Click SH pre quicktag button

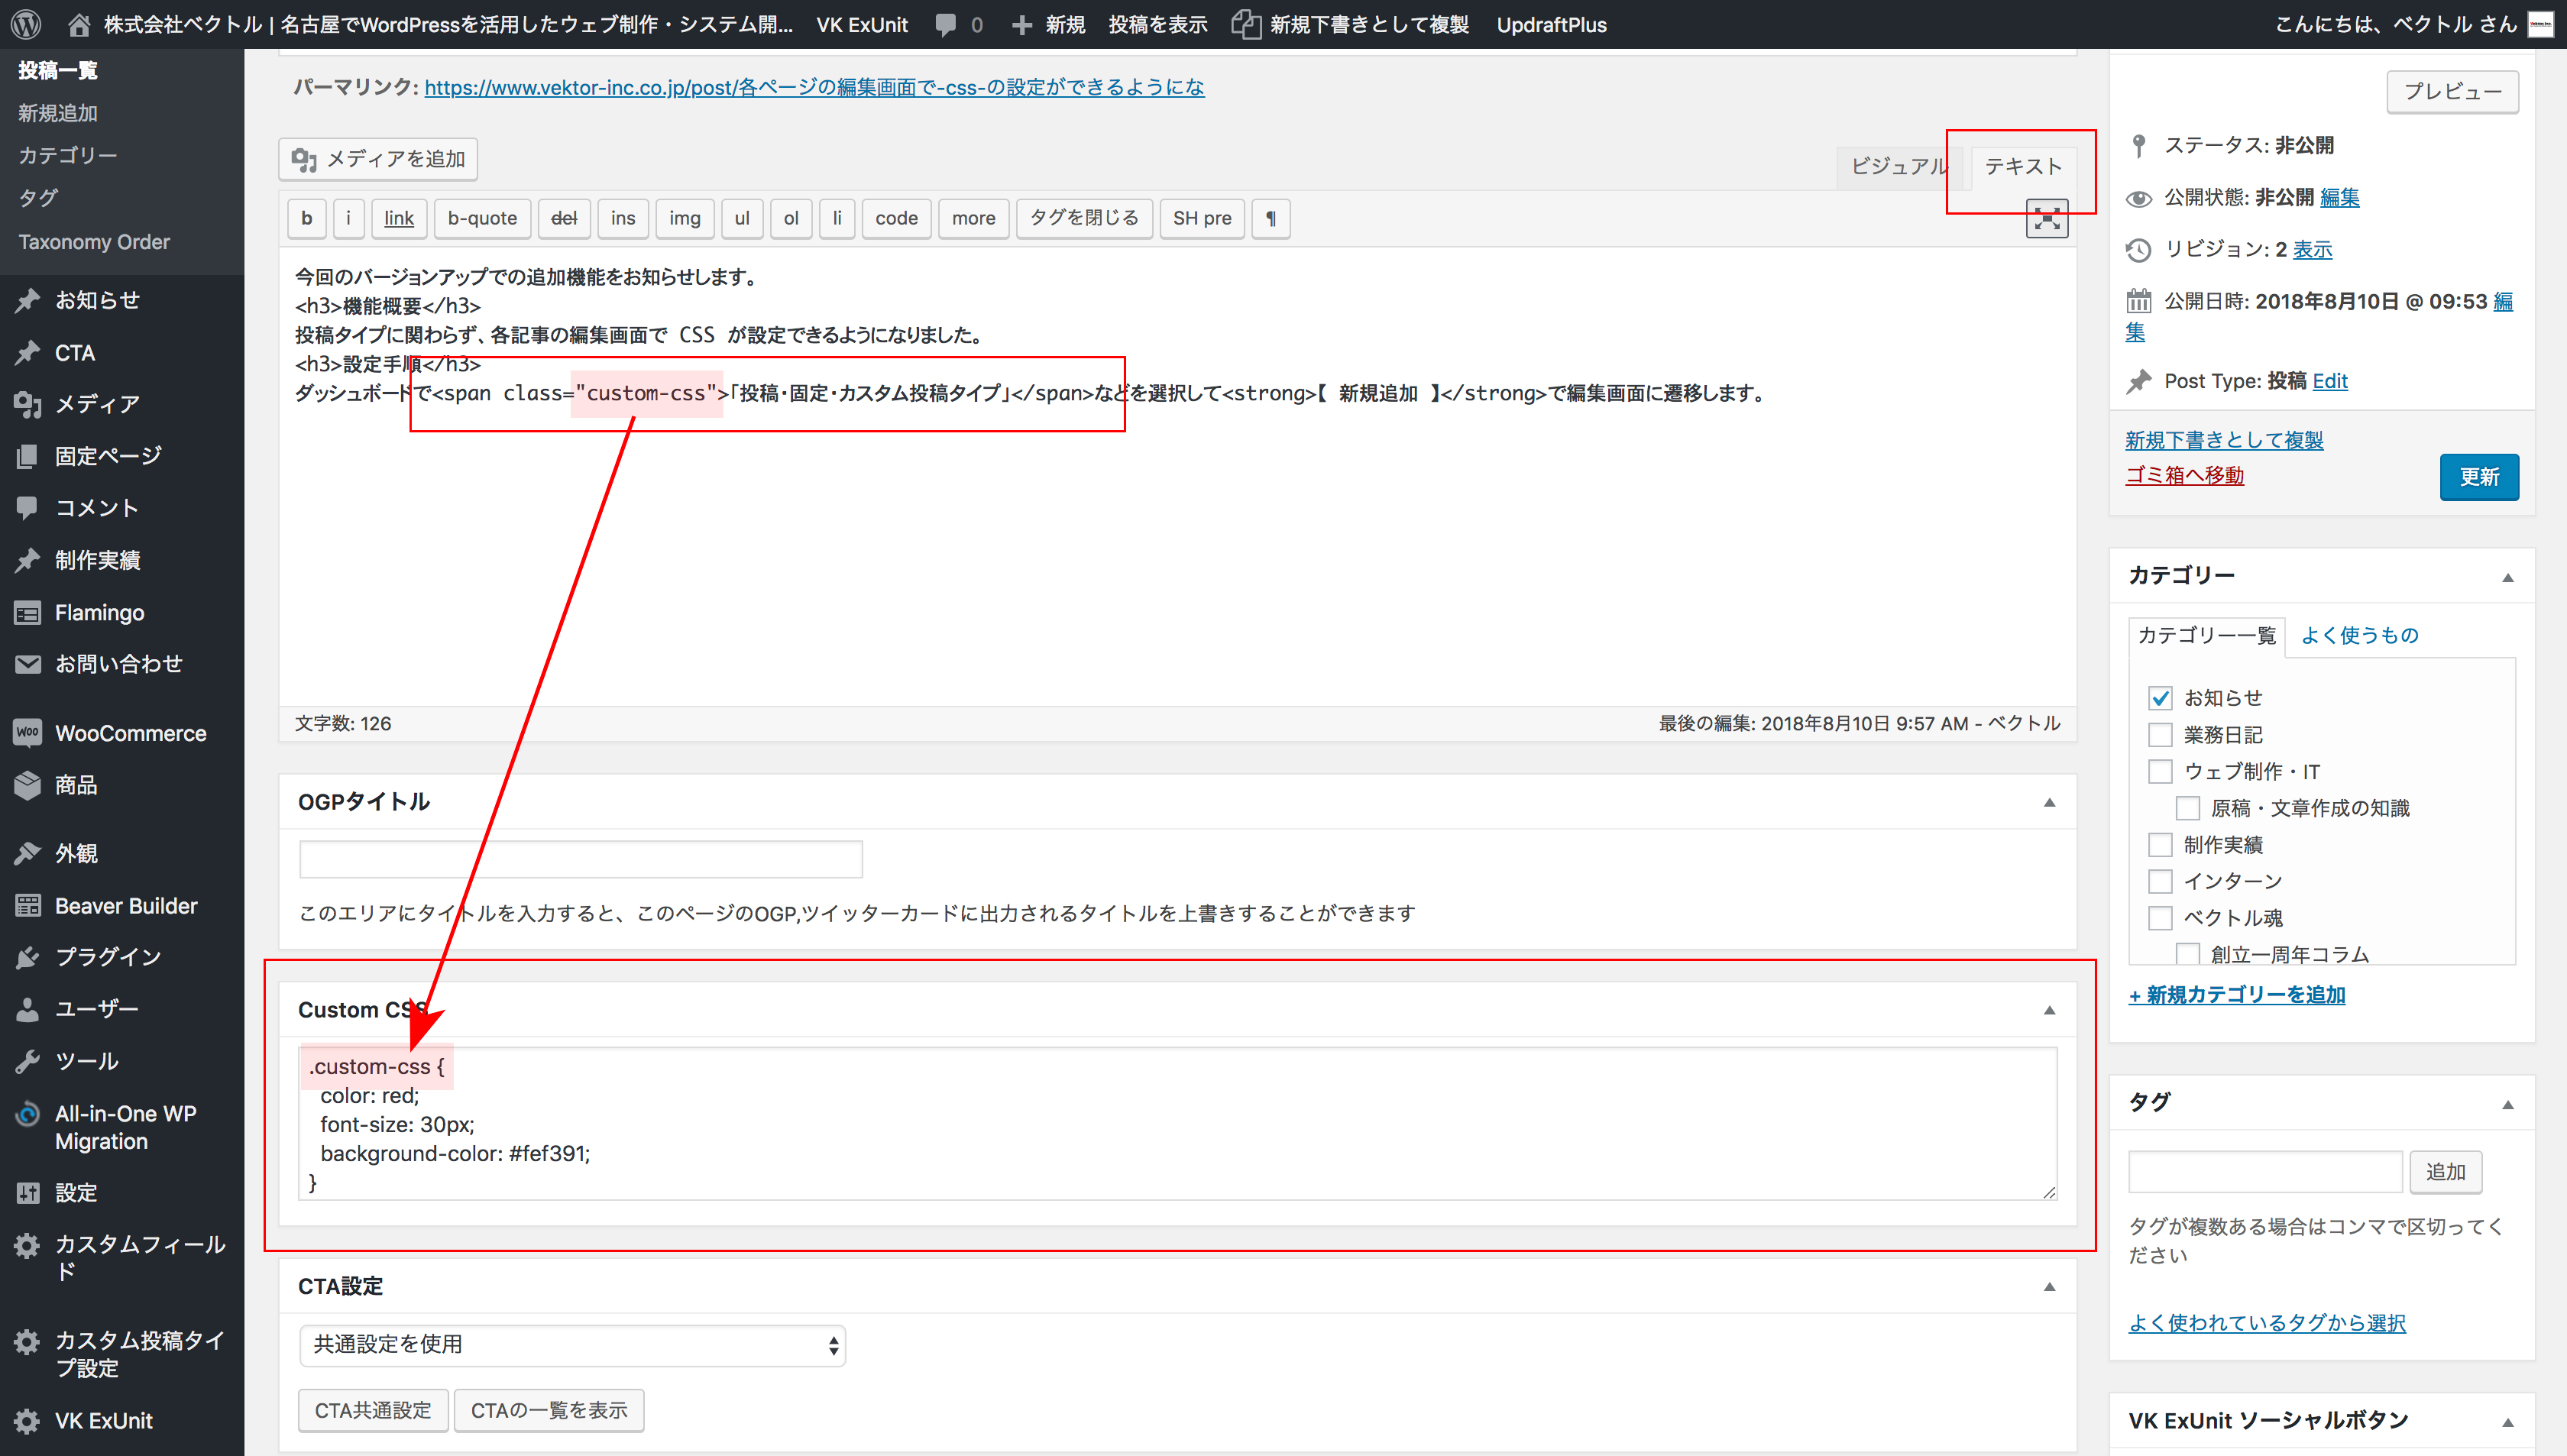coord(1202,218)
